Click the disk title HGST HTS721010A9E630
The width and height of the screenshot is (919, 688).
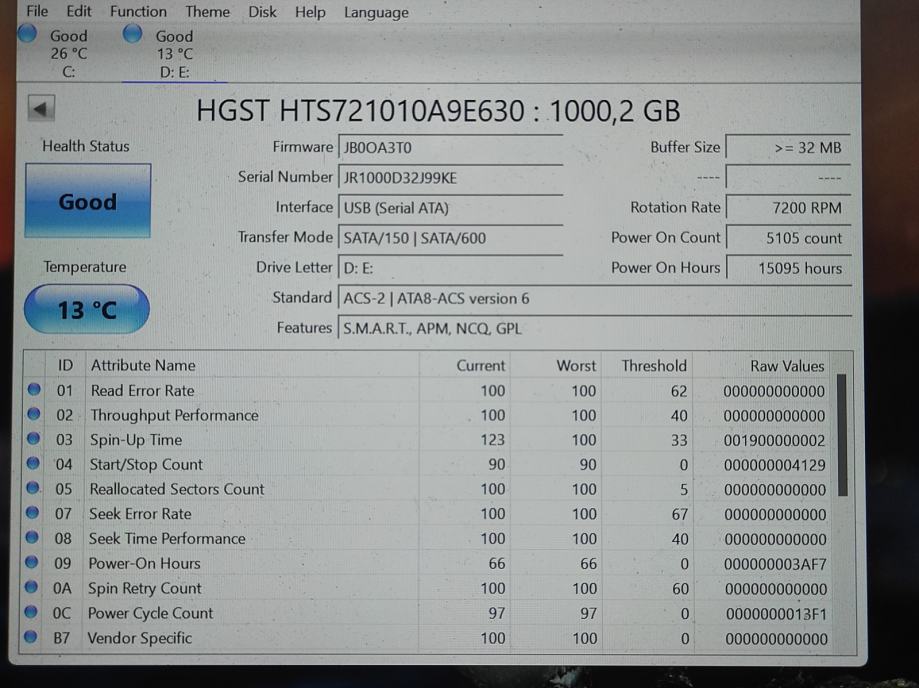pyautogui.click(x=360, y=110)
